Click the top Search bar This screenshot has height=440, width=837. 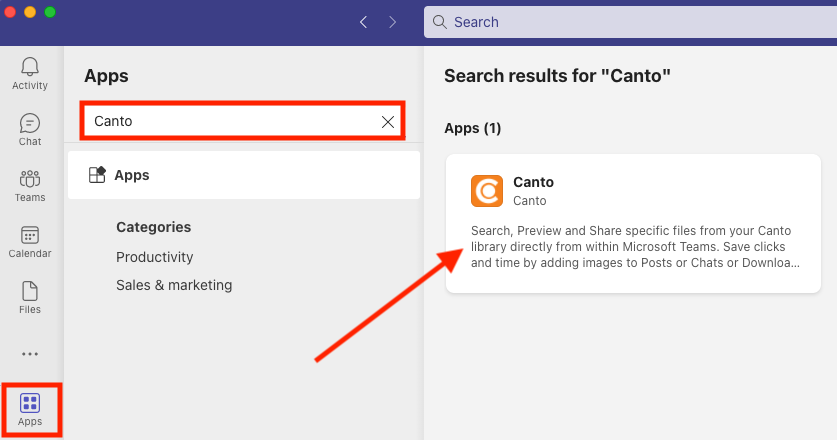pos(630,22)
